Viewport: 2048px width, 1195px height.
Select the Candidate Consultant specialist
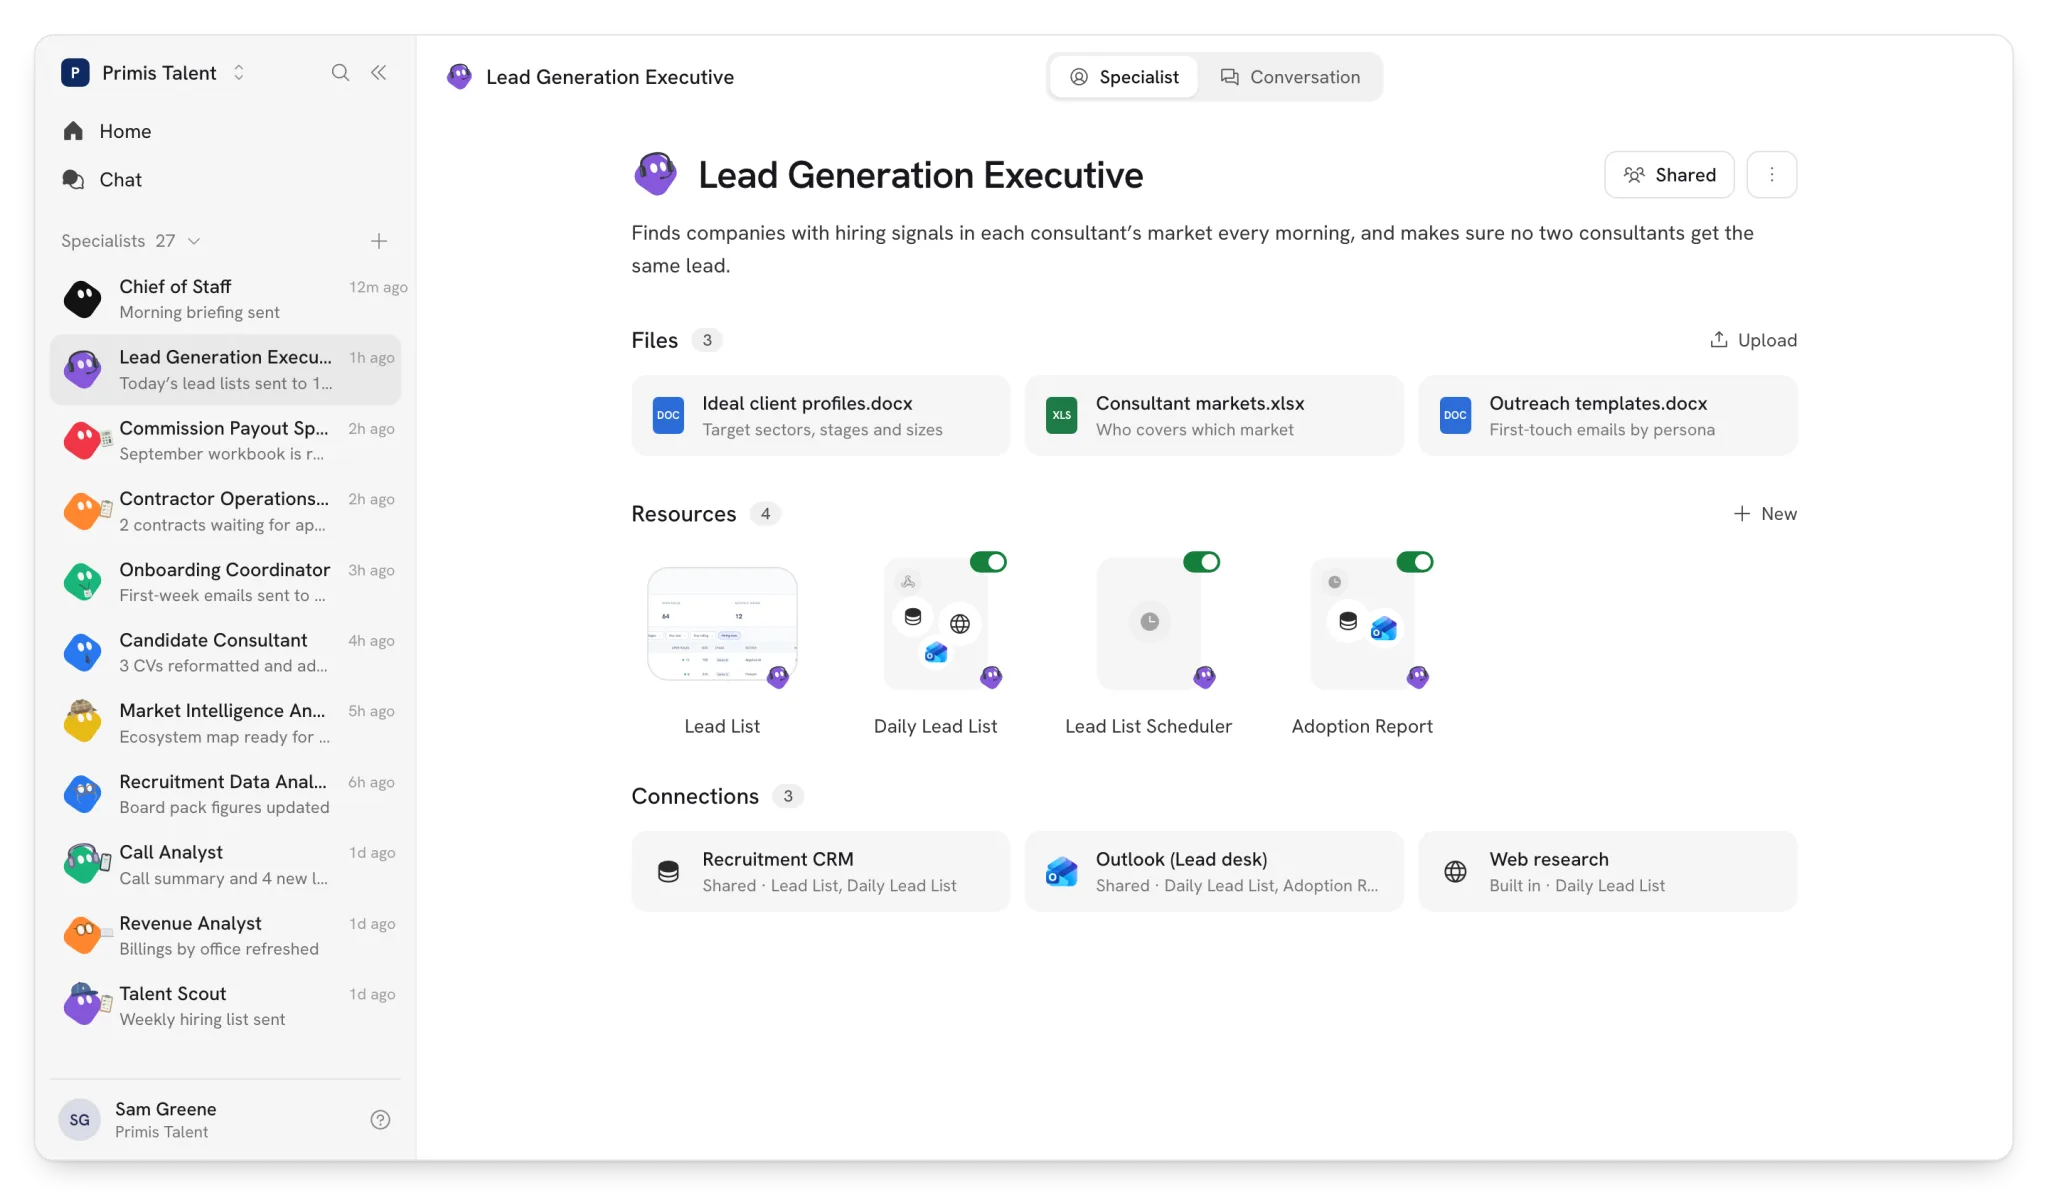[x=225, y=652]
